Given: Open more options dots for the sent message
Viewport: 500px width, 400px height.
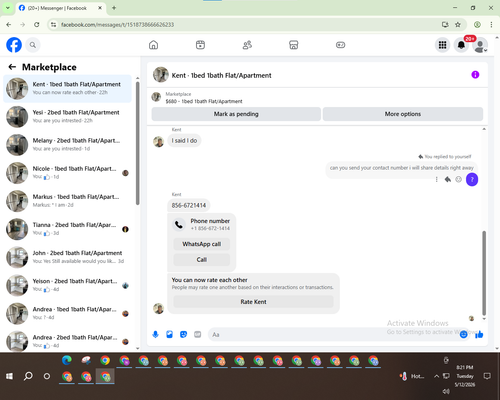Looking at the screenshot, I should coord(436,180).
